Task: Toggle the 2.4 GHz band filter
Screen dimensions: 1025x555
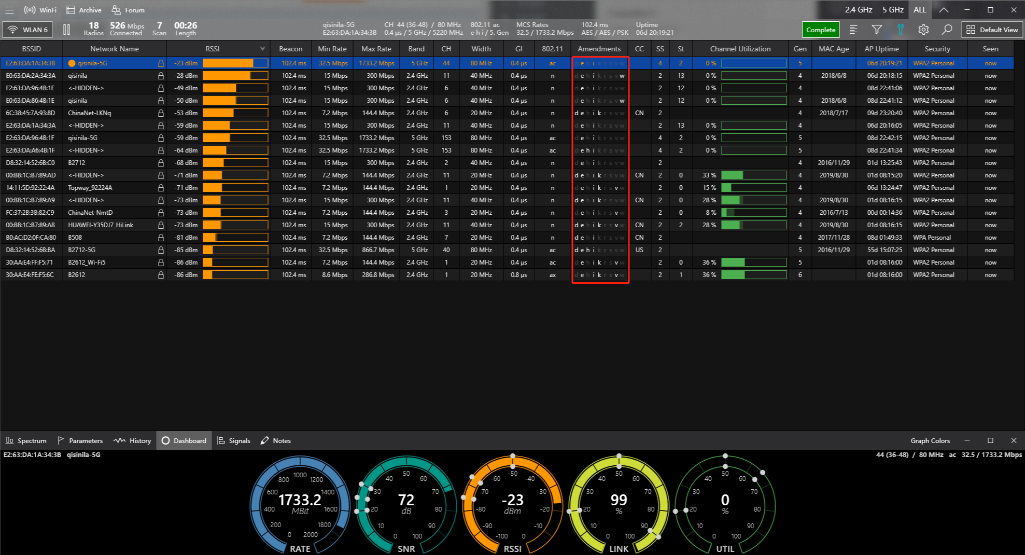Action: pyautogui.click(x=858, y=9)
